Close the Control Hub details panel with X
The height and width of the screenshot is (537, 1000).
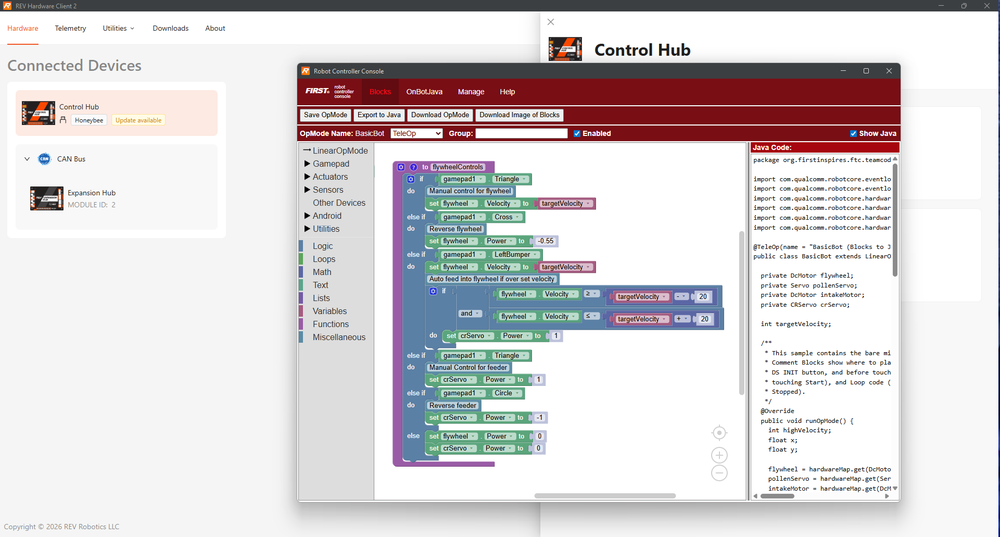(x=551, y=22)
